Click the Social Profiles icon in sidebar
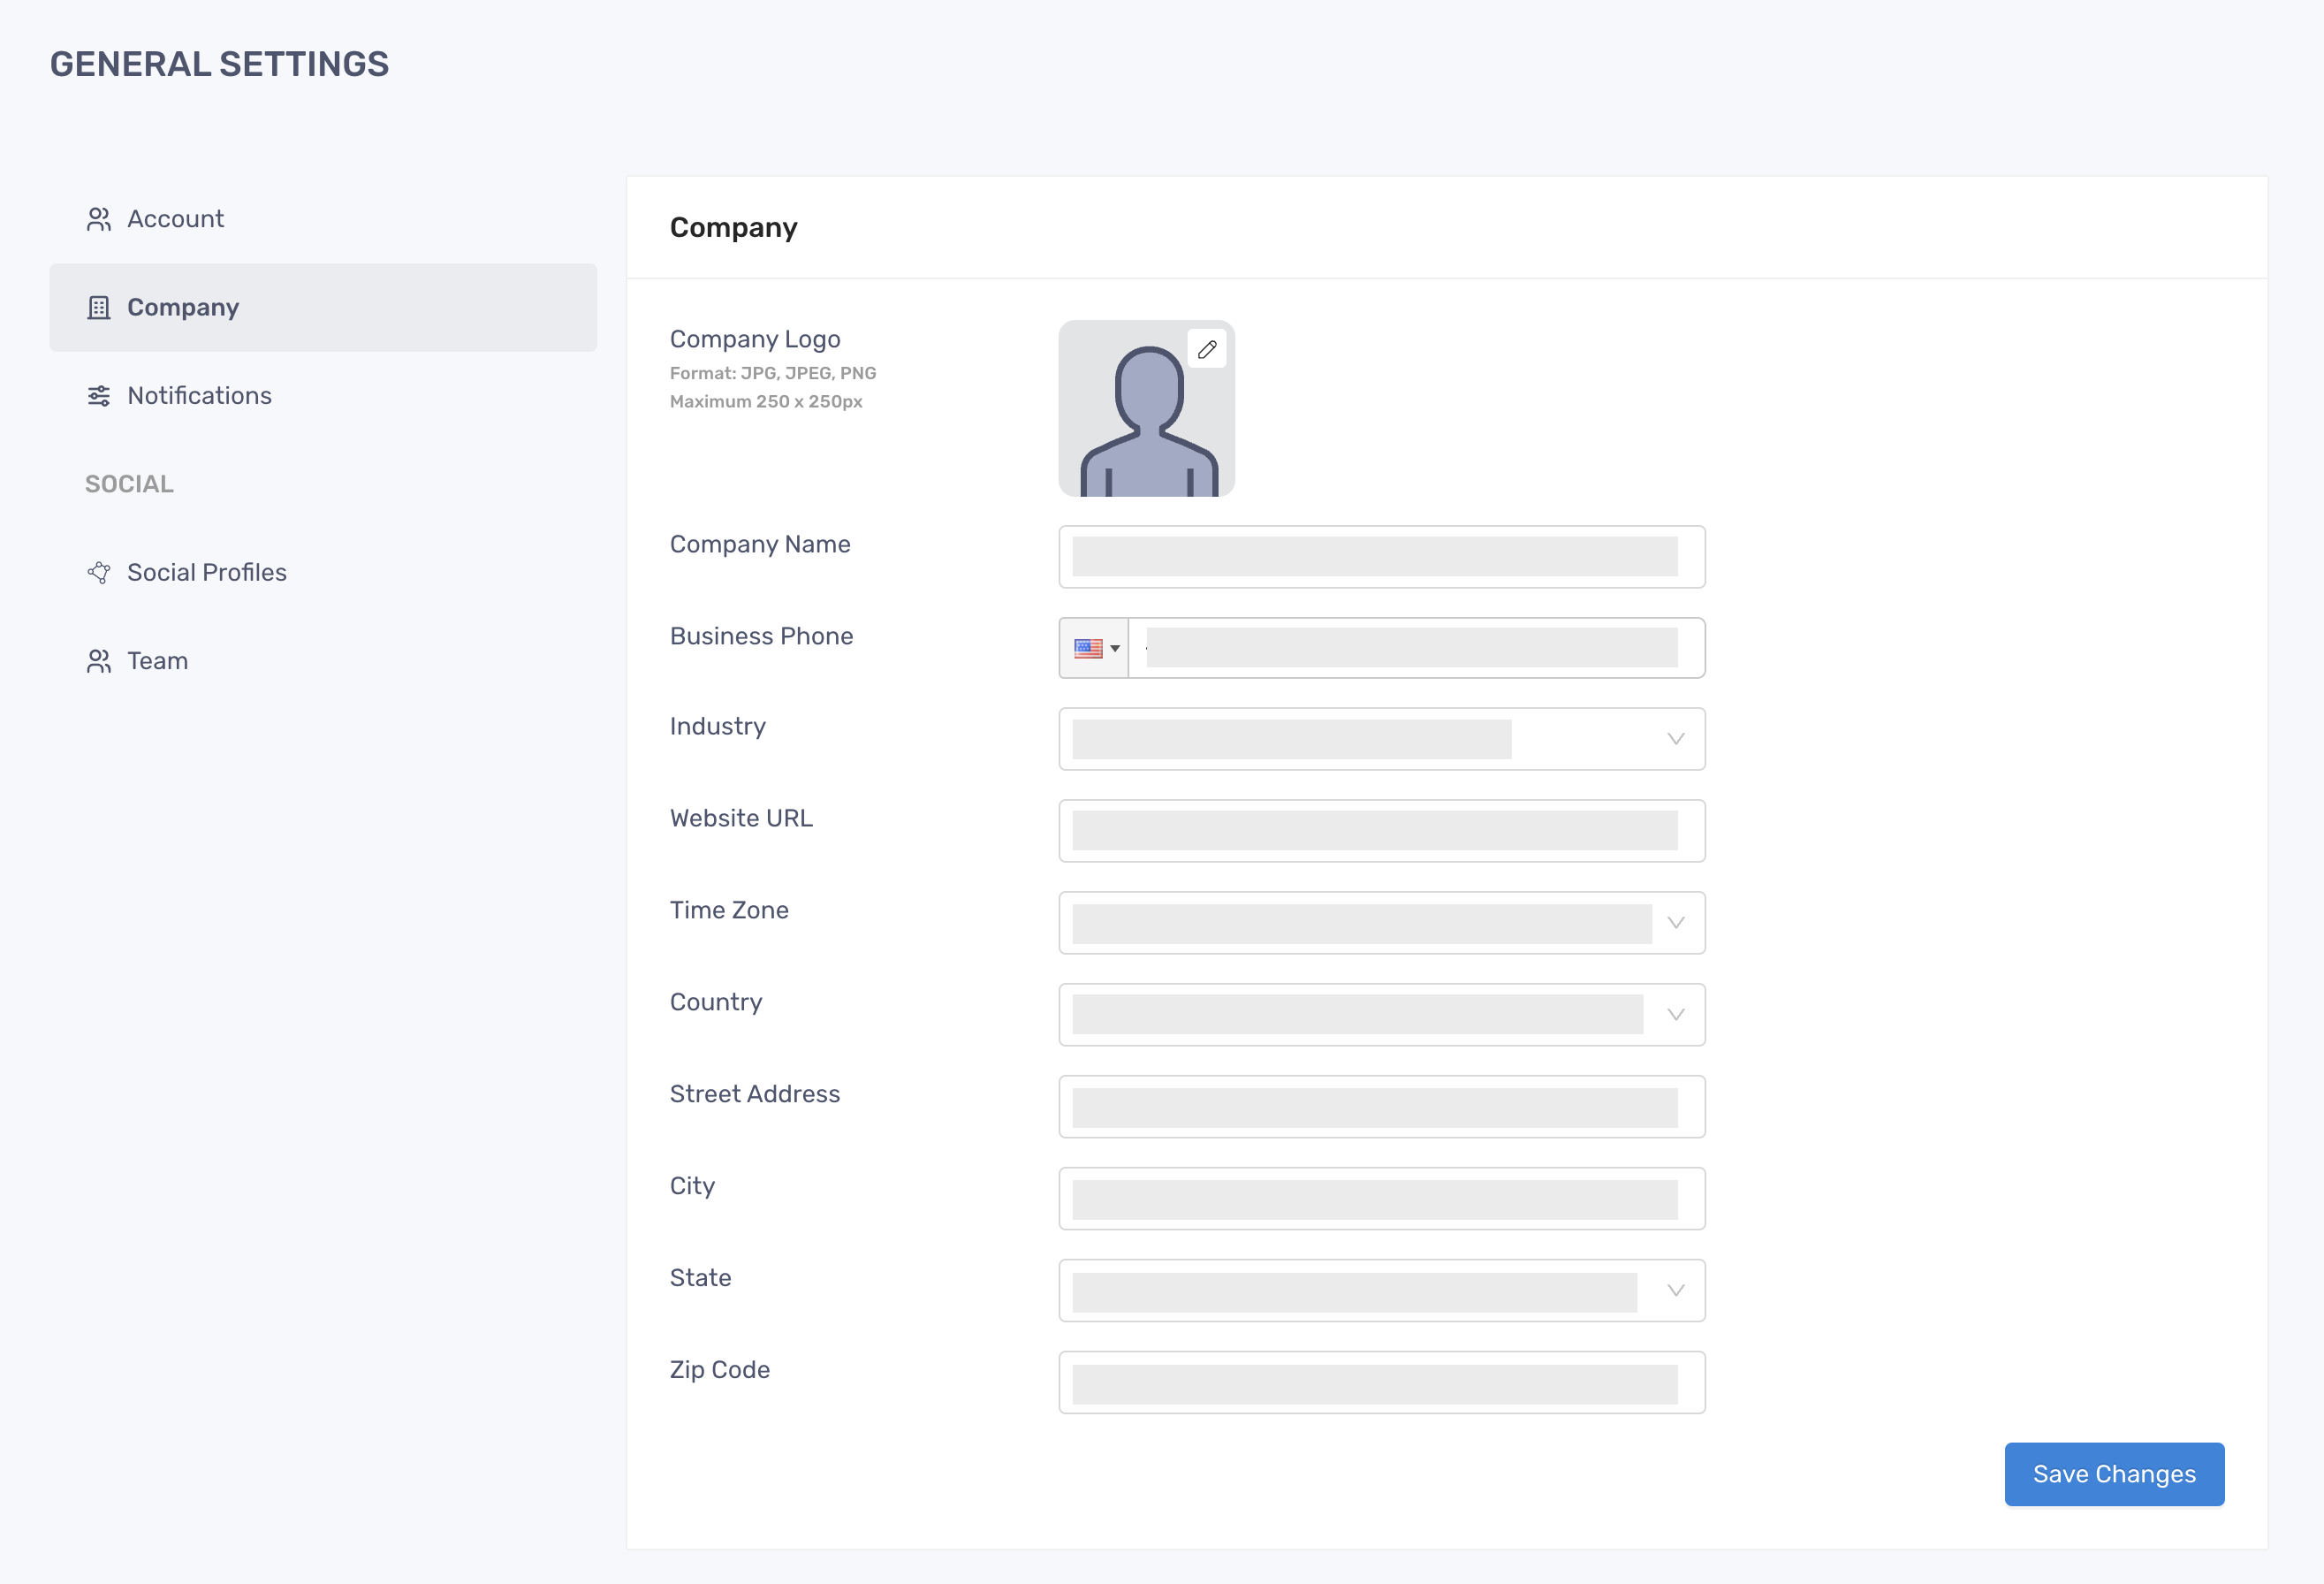Viewport: 2324px width, 1584px height. [x=98, y=572]
